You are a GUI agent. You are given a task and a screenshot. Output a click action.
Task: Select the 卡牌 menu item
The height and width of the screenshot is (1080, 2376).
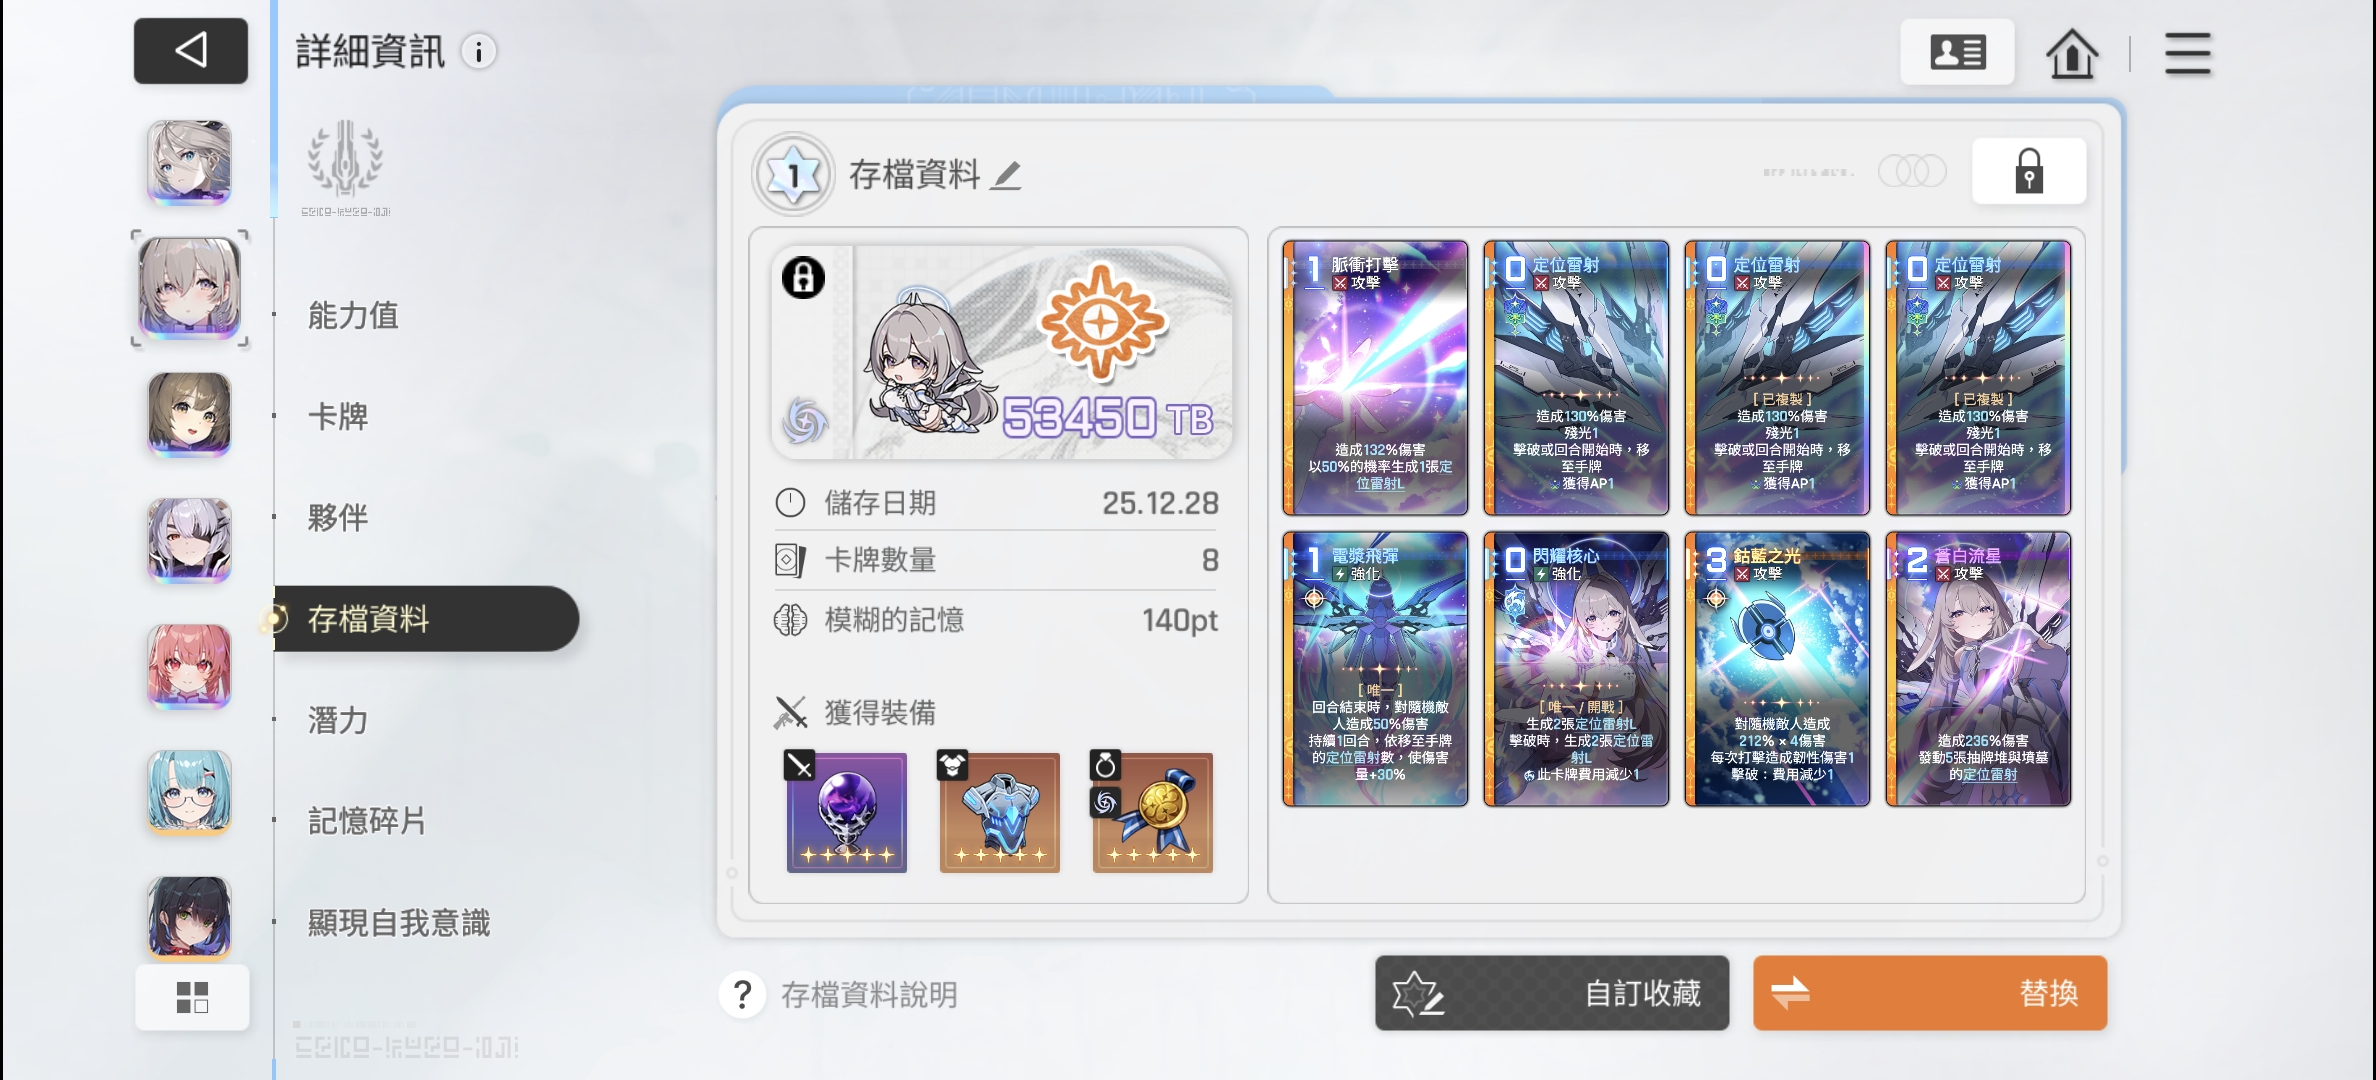[338, 416]
